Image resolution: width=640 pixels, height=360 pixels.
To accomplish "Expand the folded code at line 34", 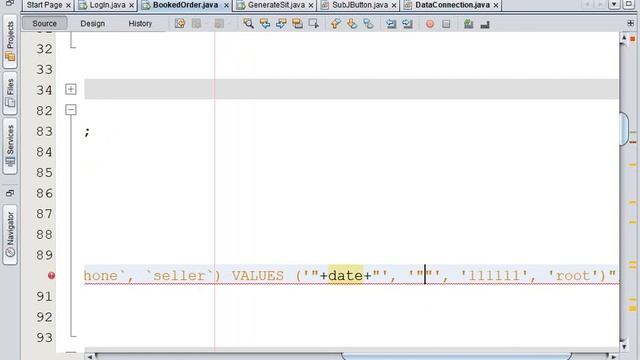I will [x=71, y=89].
